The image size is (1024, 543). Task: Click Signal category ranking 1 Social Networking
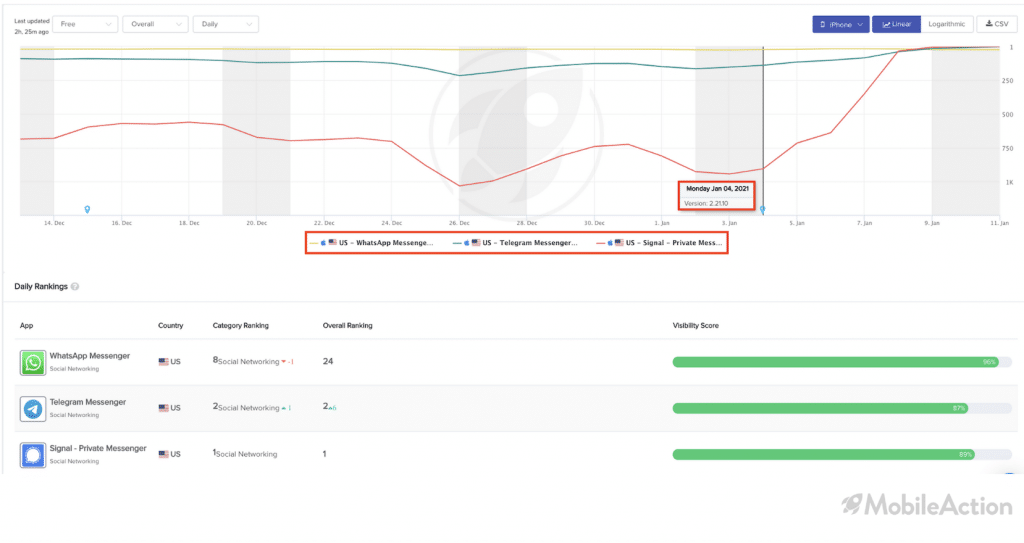(x=245, y=453)
